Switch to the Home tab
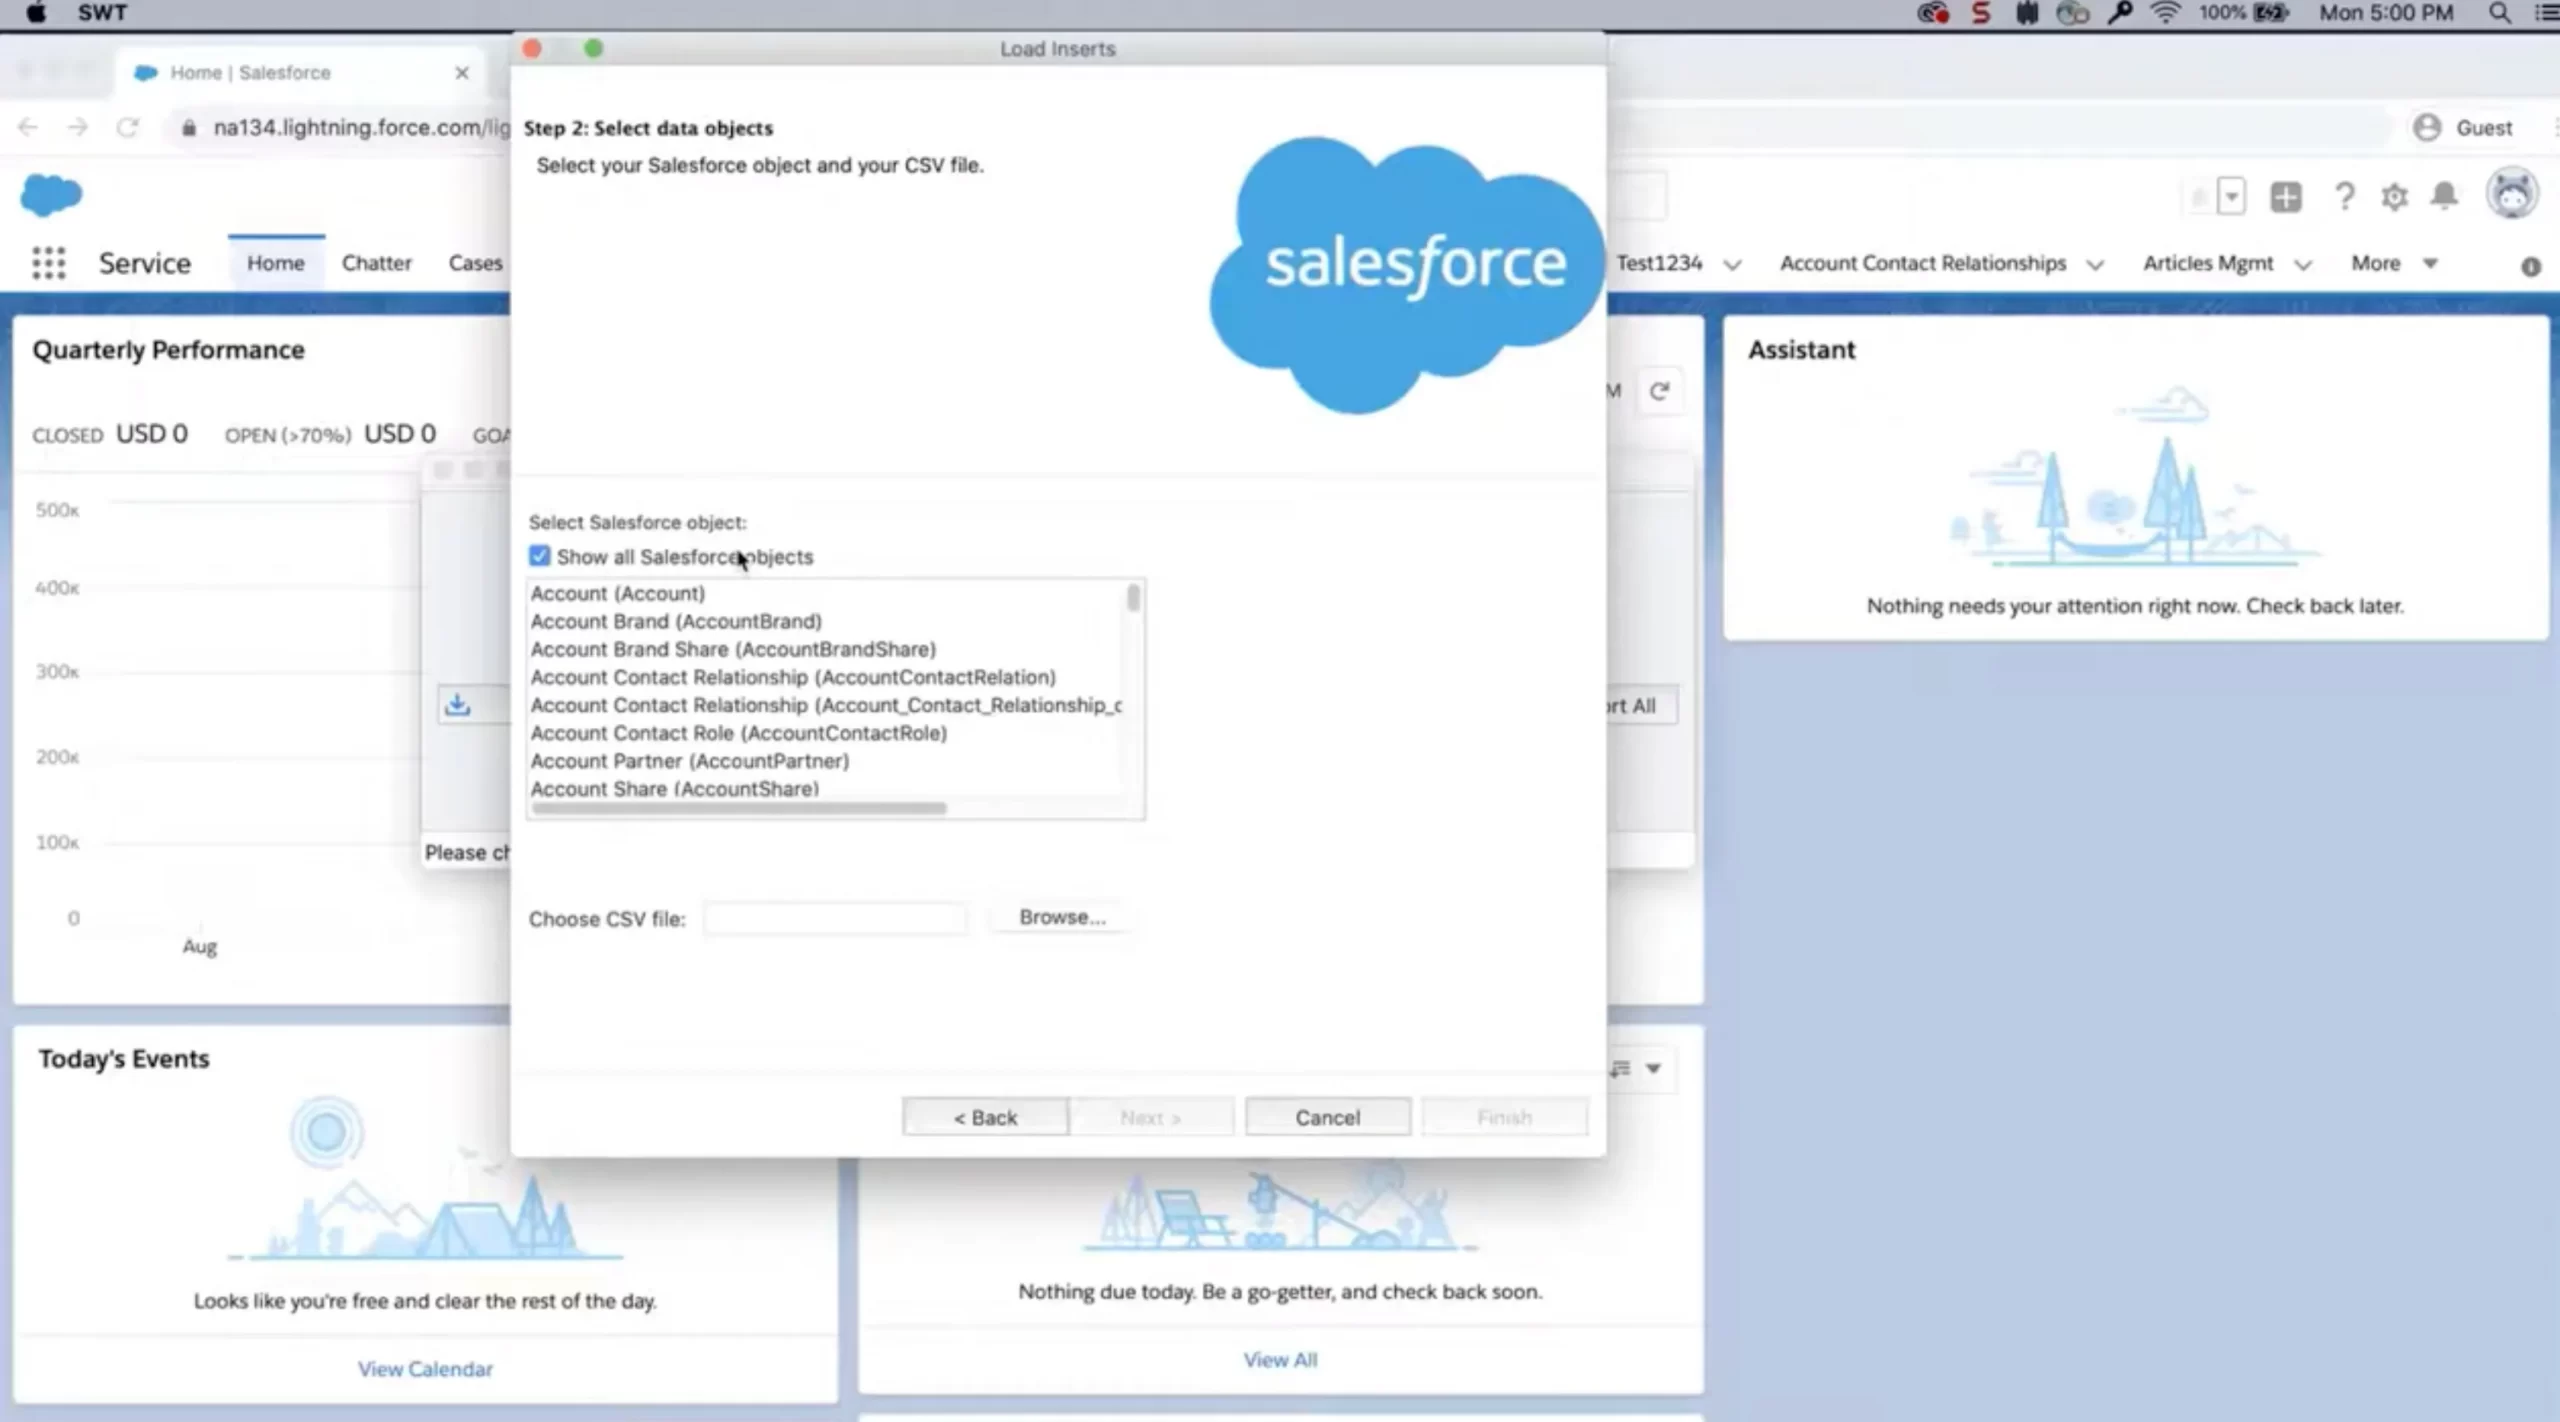The width and height of the screenshot is (2560, 1422). [276, 263]
